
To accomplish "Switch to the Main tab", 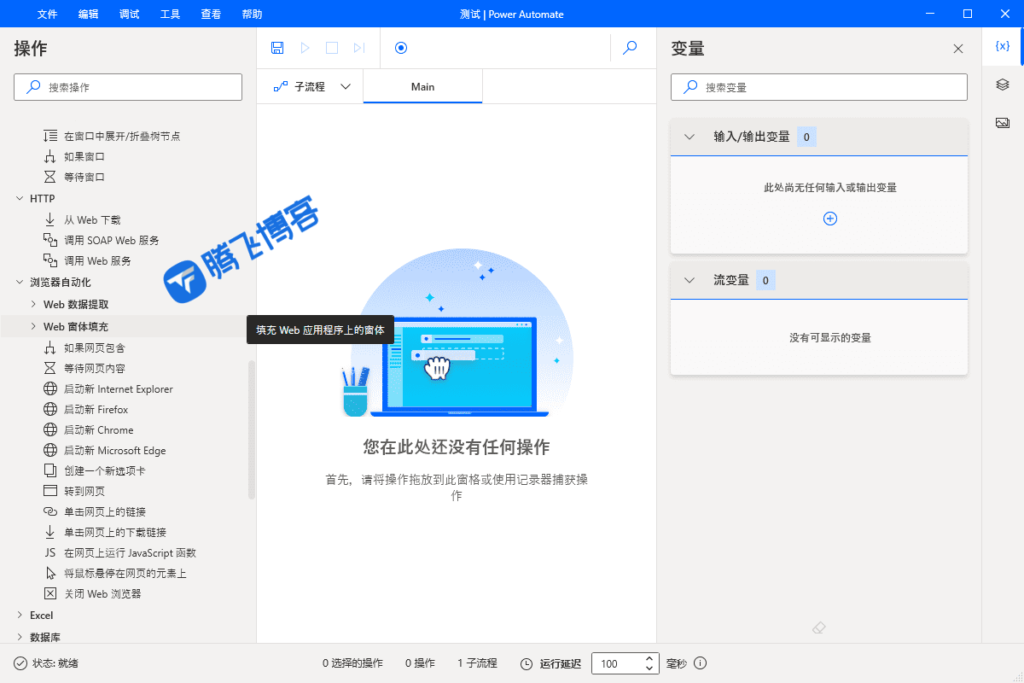I will point(422,86).
